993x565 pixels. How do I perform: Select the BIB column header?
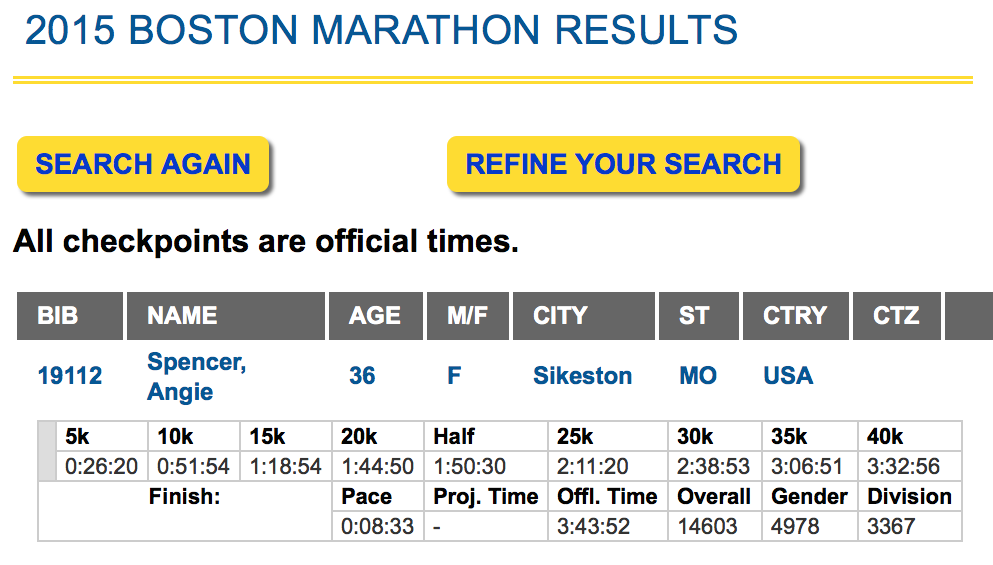tap(70, 315)
